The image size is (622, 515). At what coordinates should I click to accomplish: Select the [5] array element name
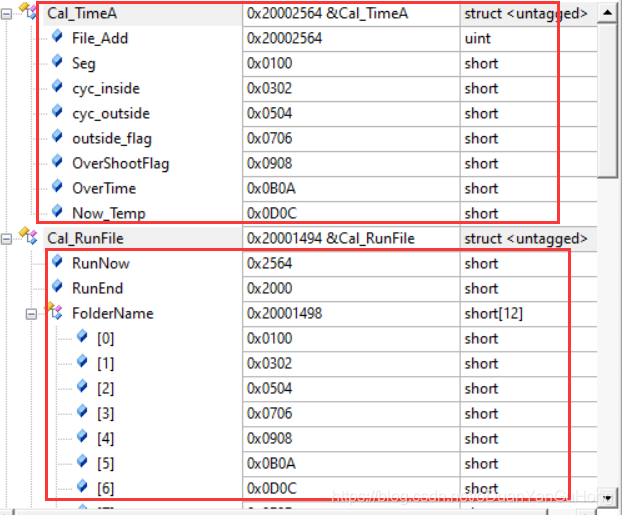point(106,463)
